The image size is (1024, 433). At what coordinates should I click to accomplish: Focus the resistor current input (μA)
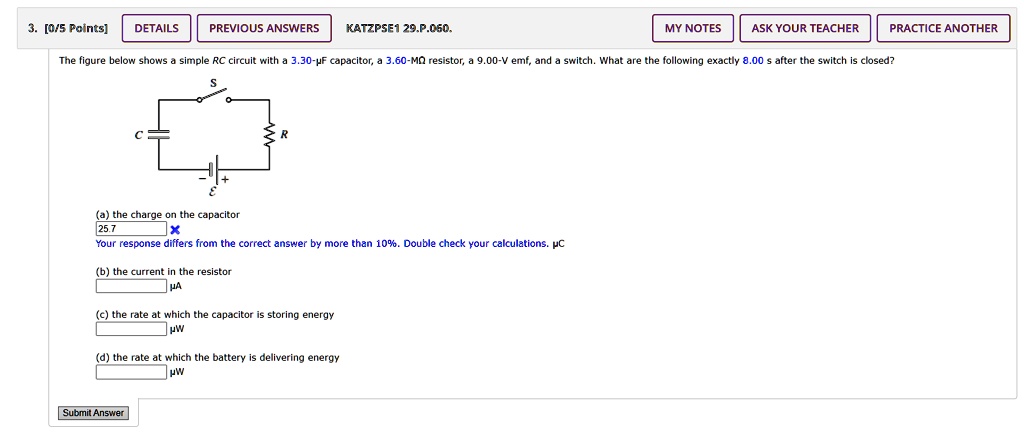tap(131, 286)
